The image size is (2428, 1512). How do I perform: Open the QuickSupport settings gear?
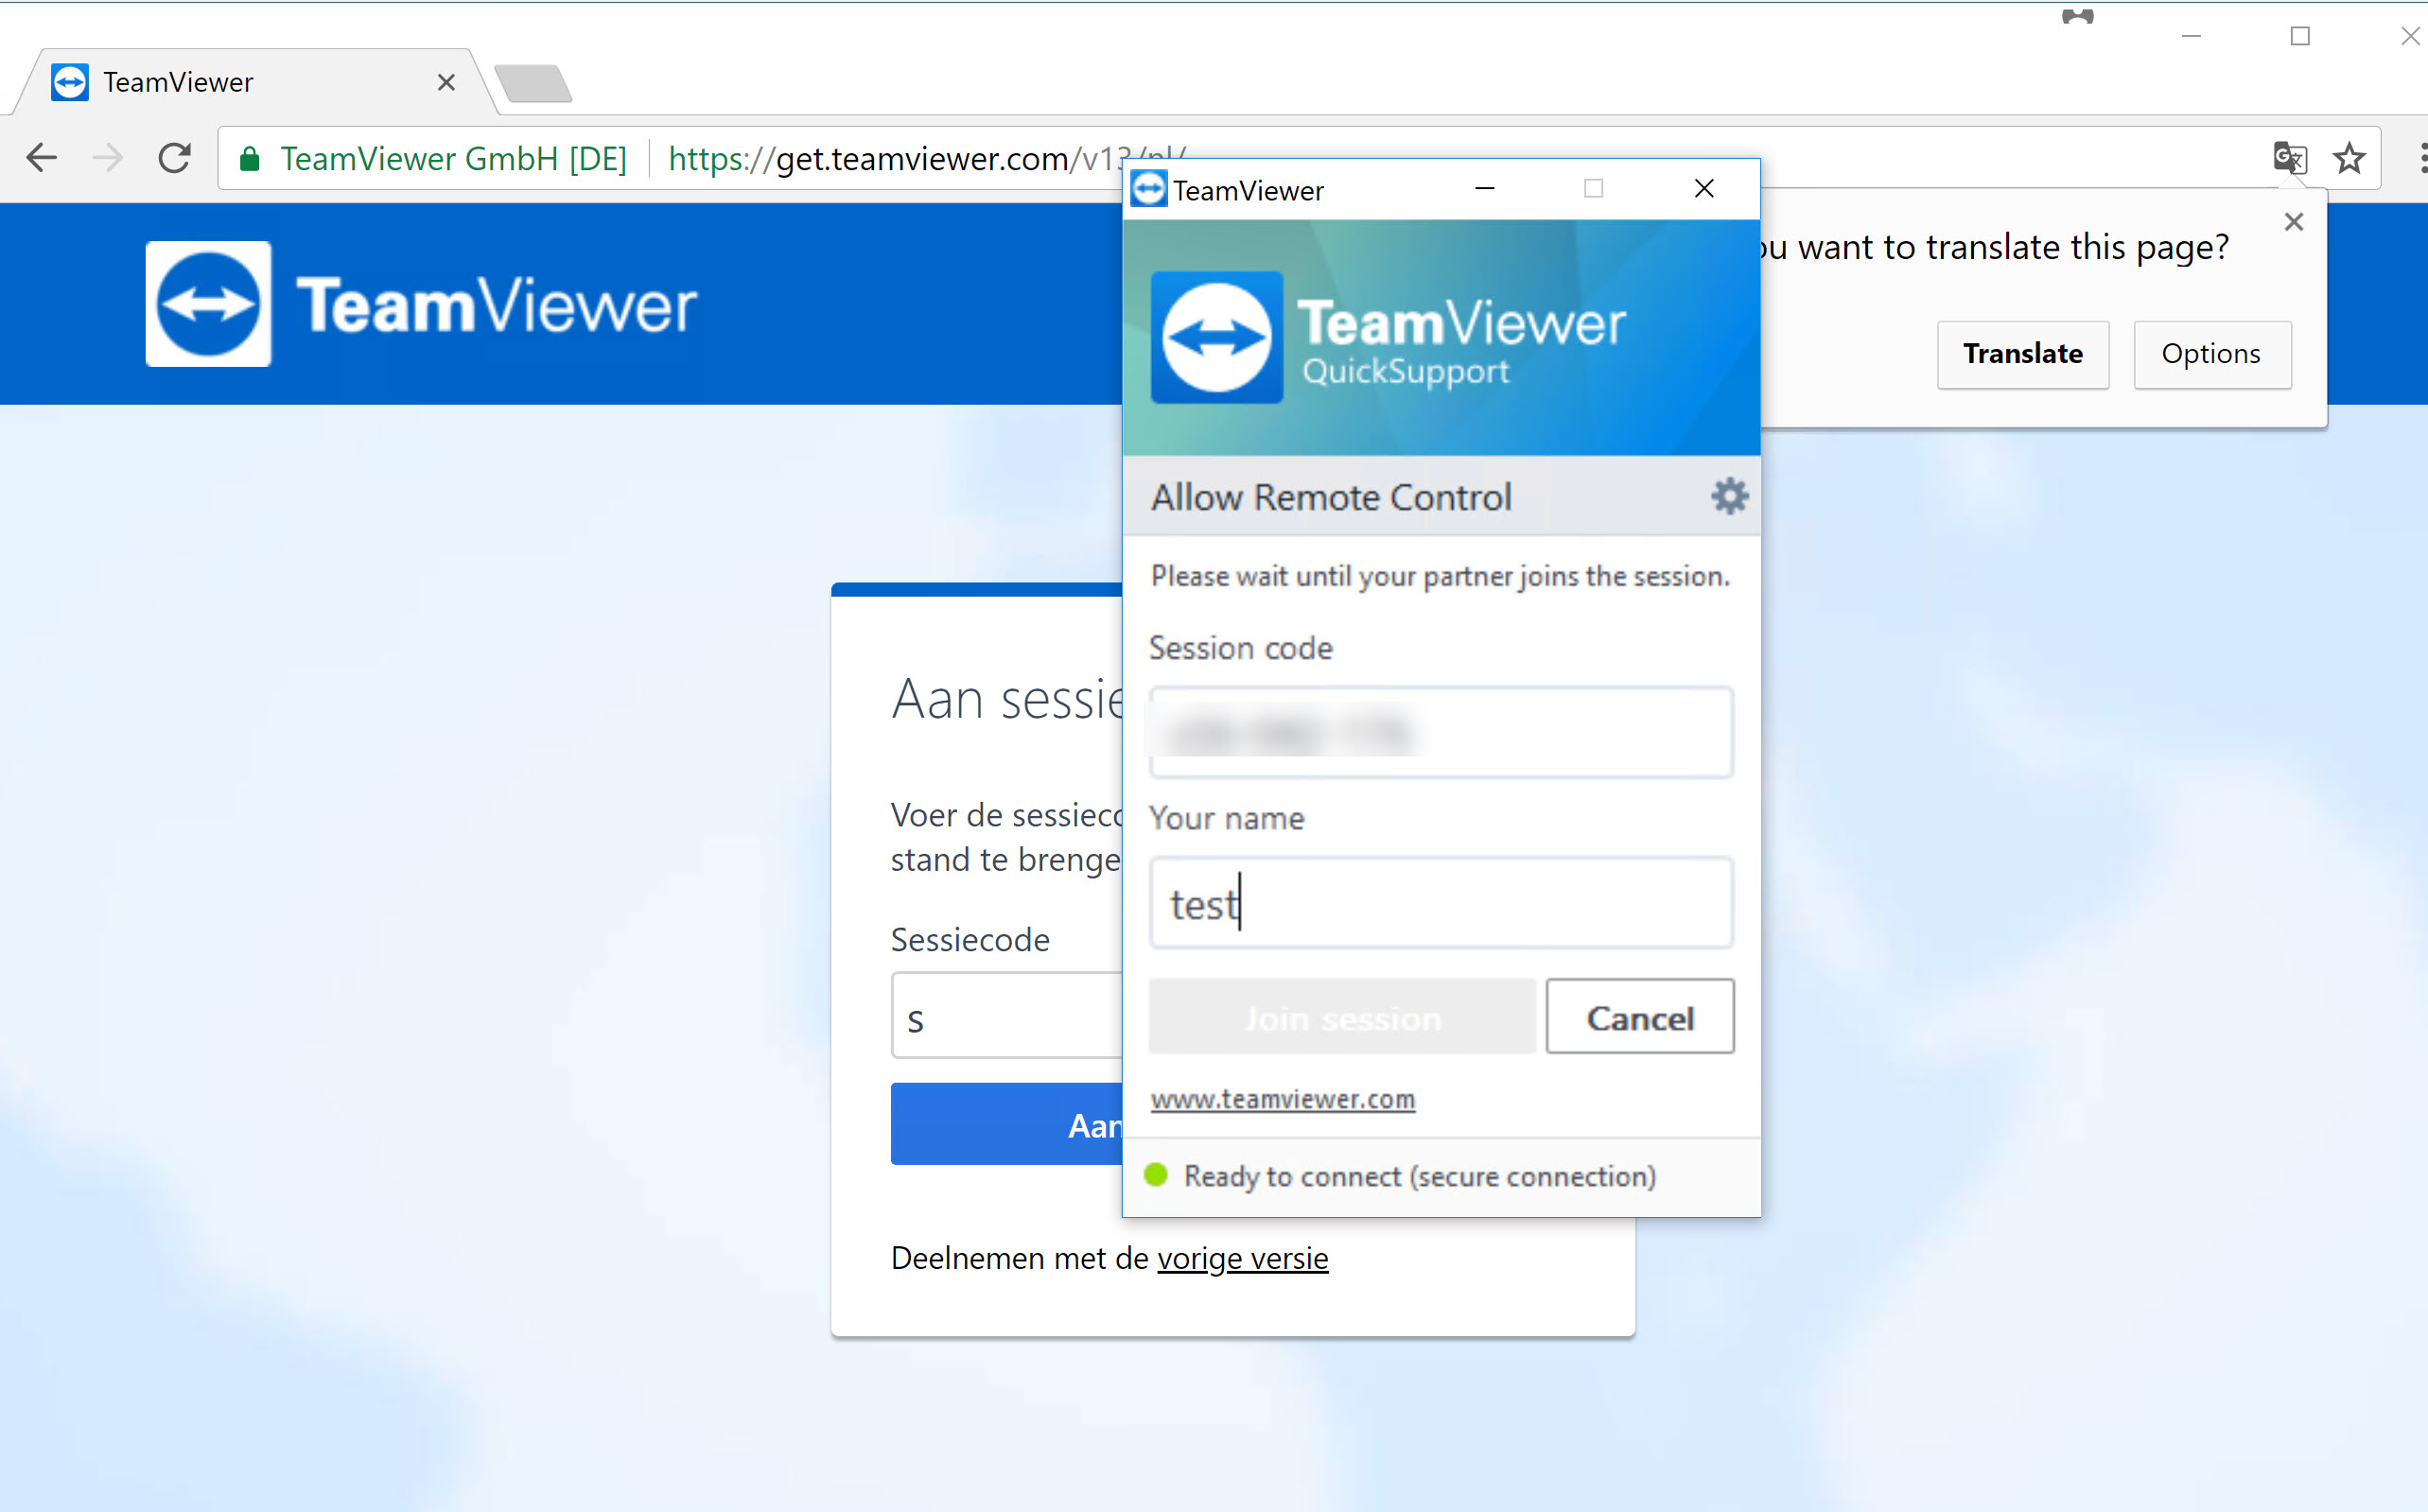tap(1728, 496)
